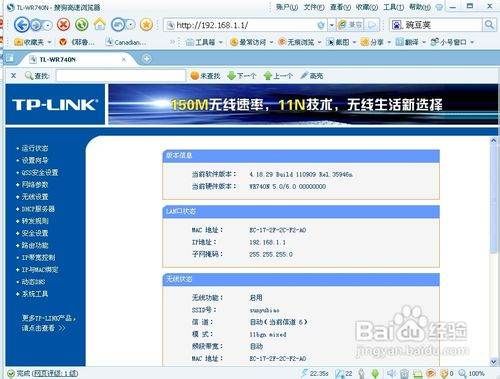Open new tab plus icon
Screen dimensions: 500x379
pyautogui.click(x=147, y=59)
